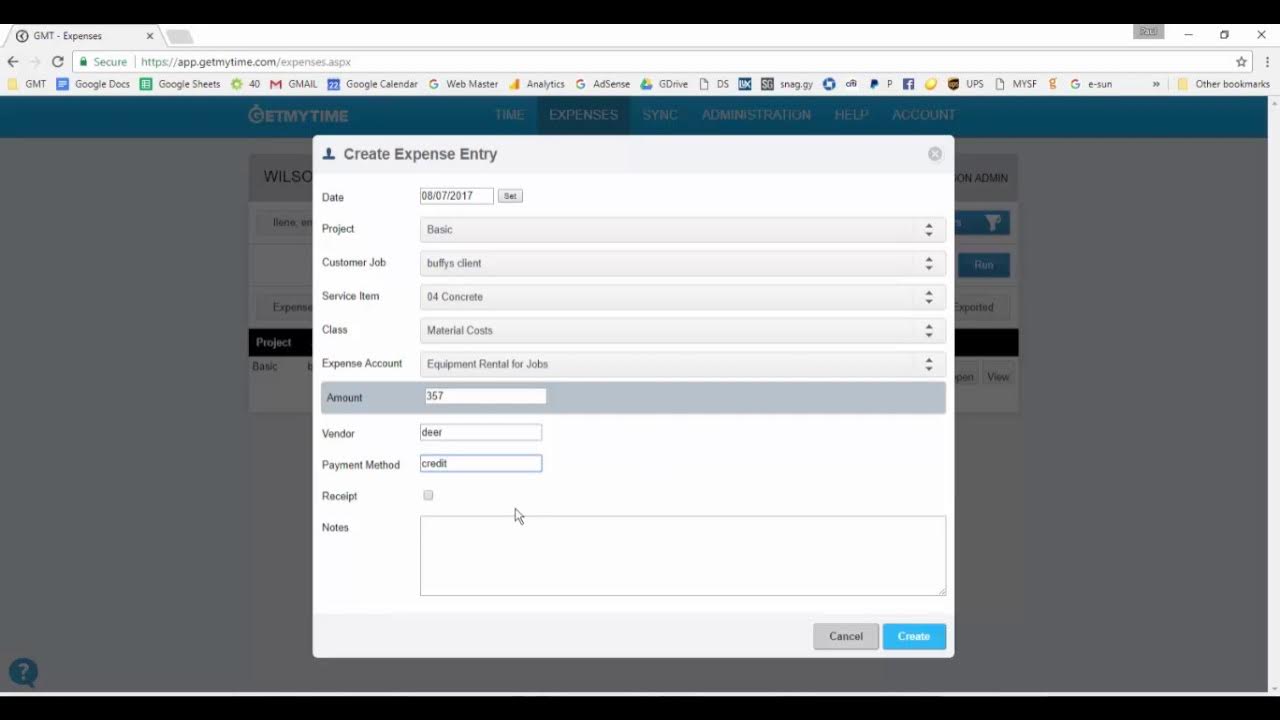Click the help question mark icon
Screen dimensions: 1280x720
click(x=23, y=673)
